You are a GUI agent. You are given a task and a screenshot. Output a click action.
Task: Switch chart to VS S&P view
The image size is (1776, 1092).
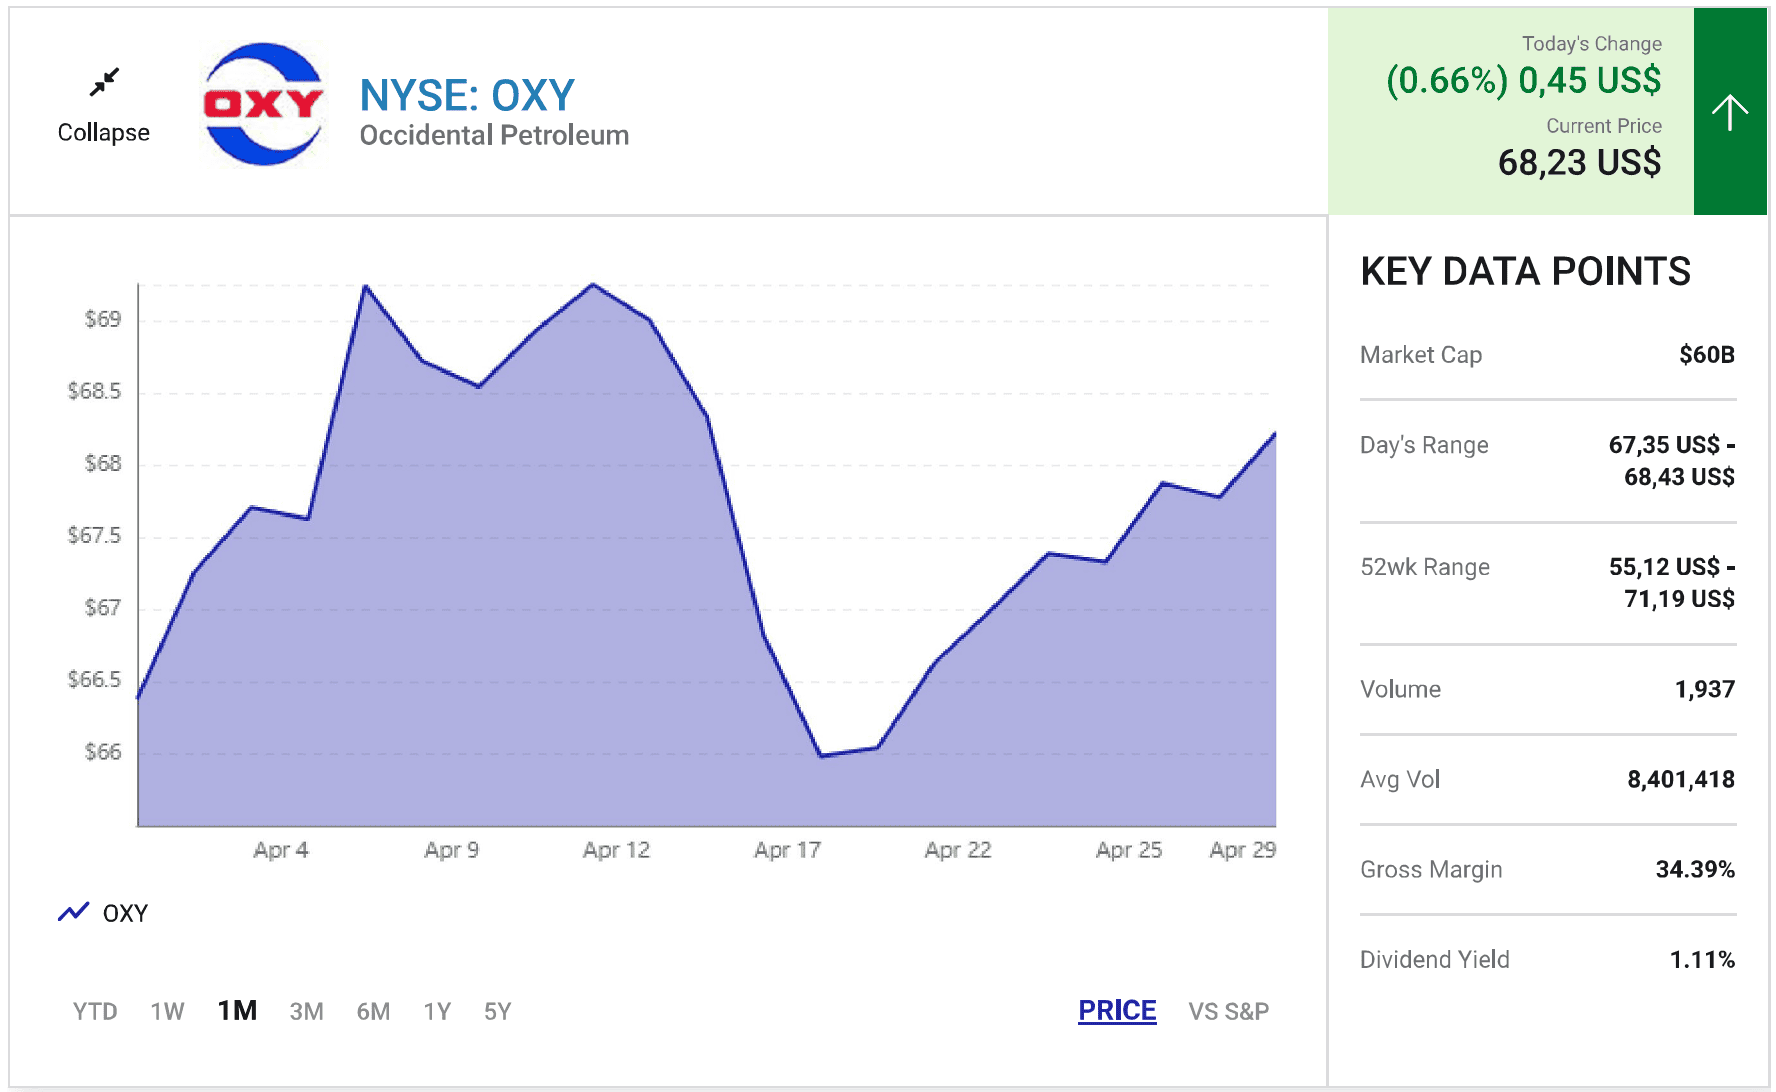[1228, 1011]
